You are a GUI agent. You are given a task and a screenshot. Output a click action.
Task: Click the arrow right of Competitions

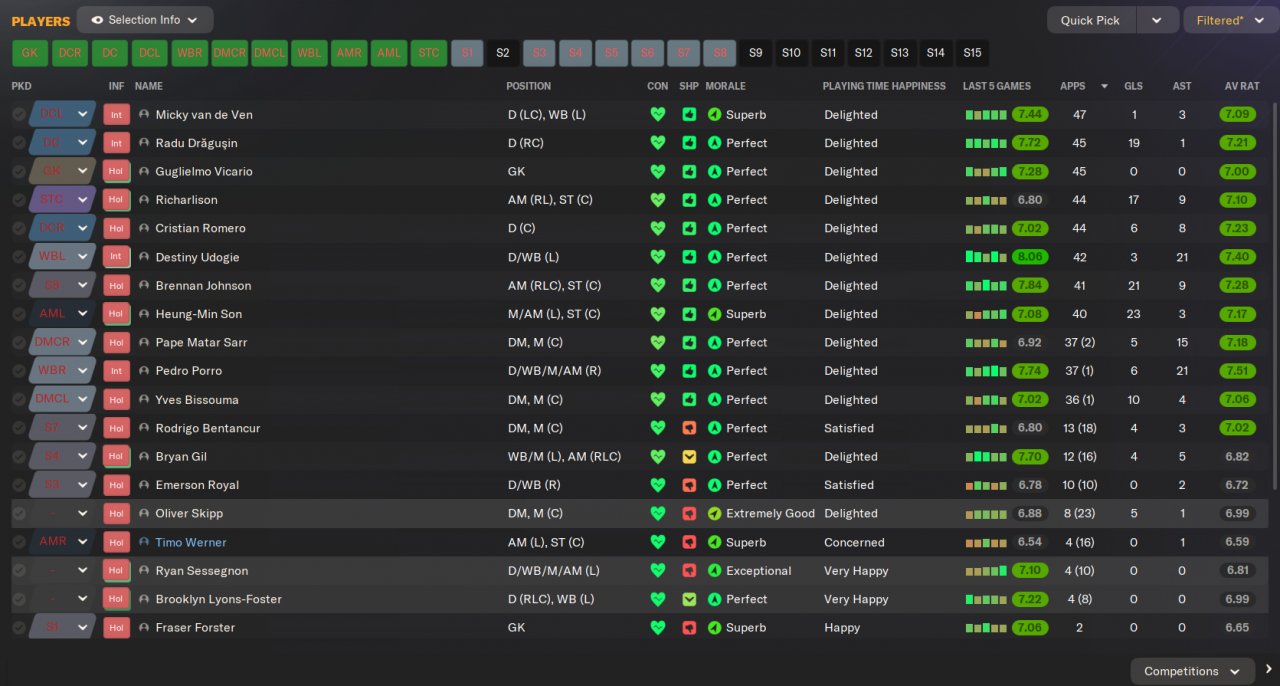(1268, 670)
